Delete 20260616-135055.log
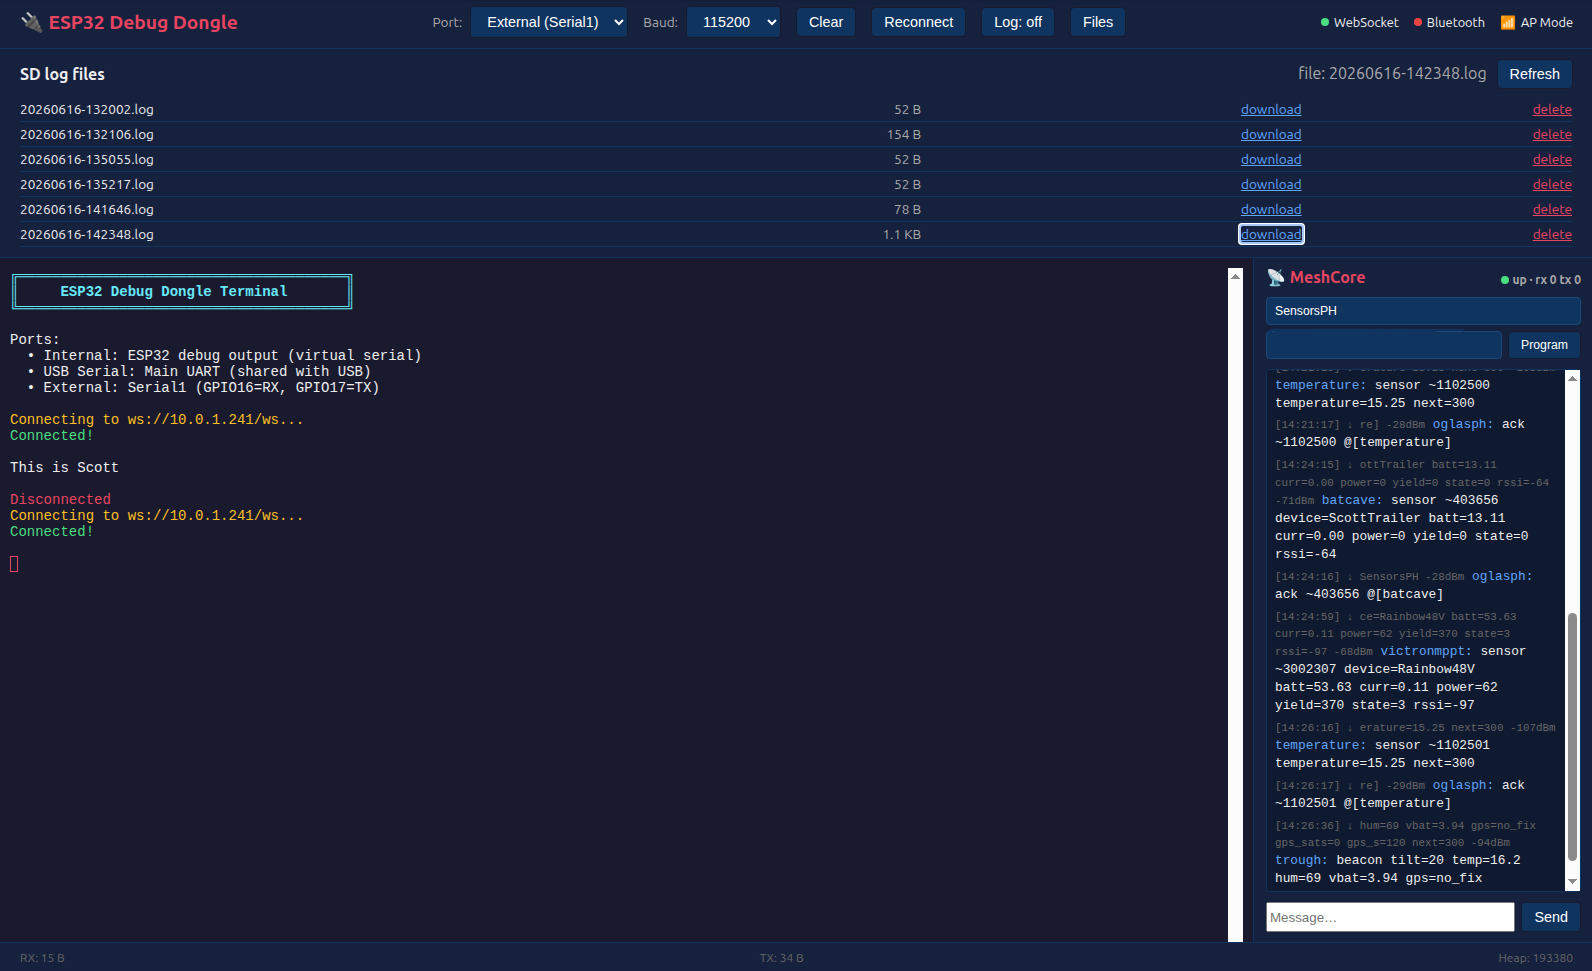1592x971 pixels. [1552, 160]
